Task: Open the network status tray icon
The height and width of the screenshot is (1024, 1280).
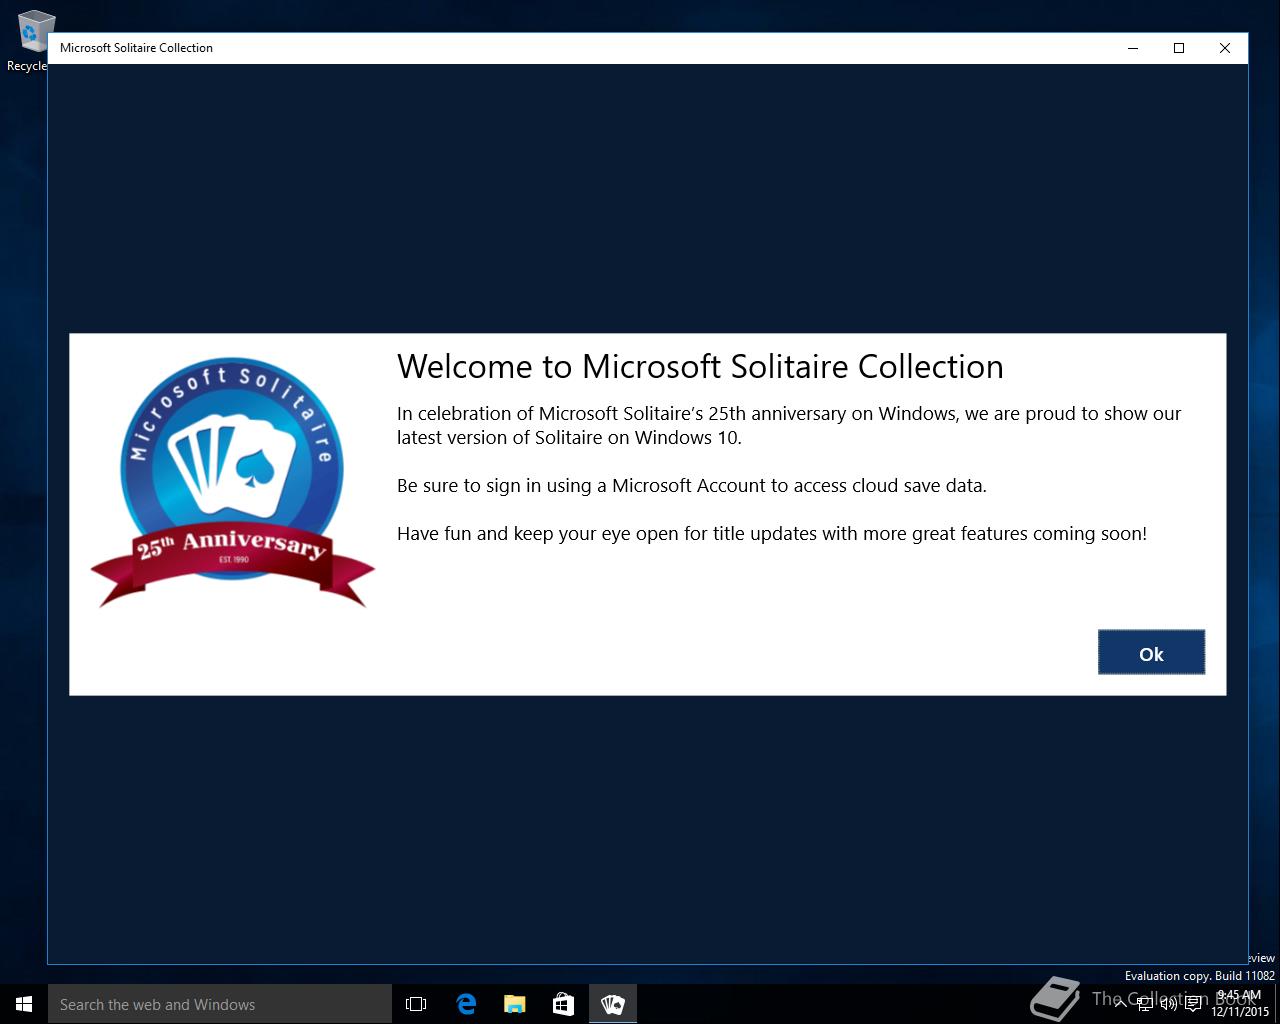Action: [1145, 1004]
